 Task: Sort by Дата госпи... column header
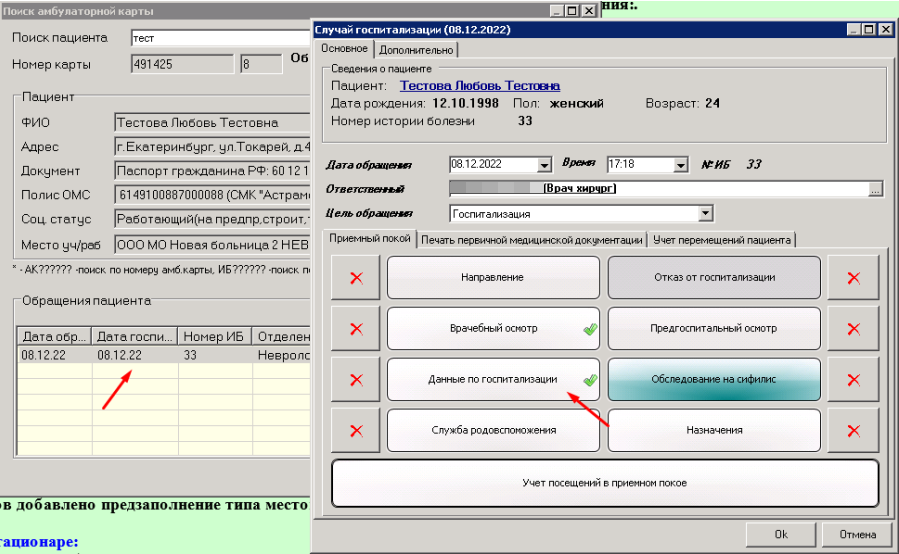tap(135, 337)
